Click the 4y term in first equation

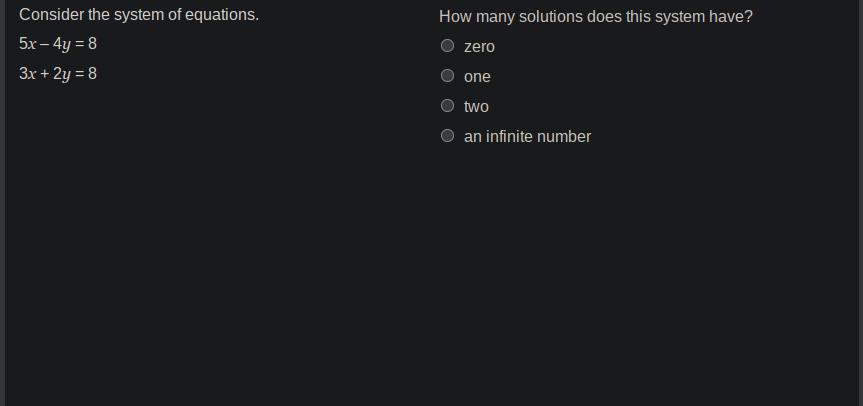click(61, 44)
